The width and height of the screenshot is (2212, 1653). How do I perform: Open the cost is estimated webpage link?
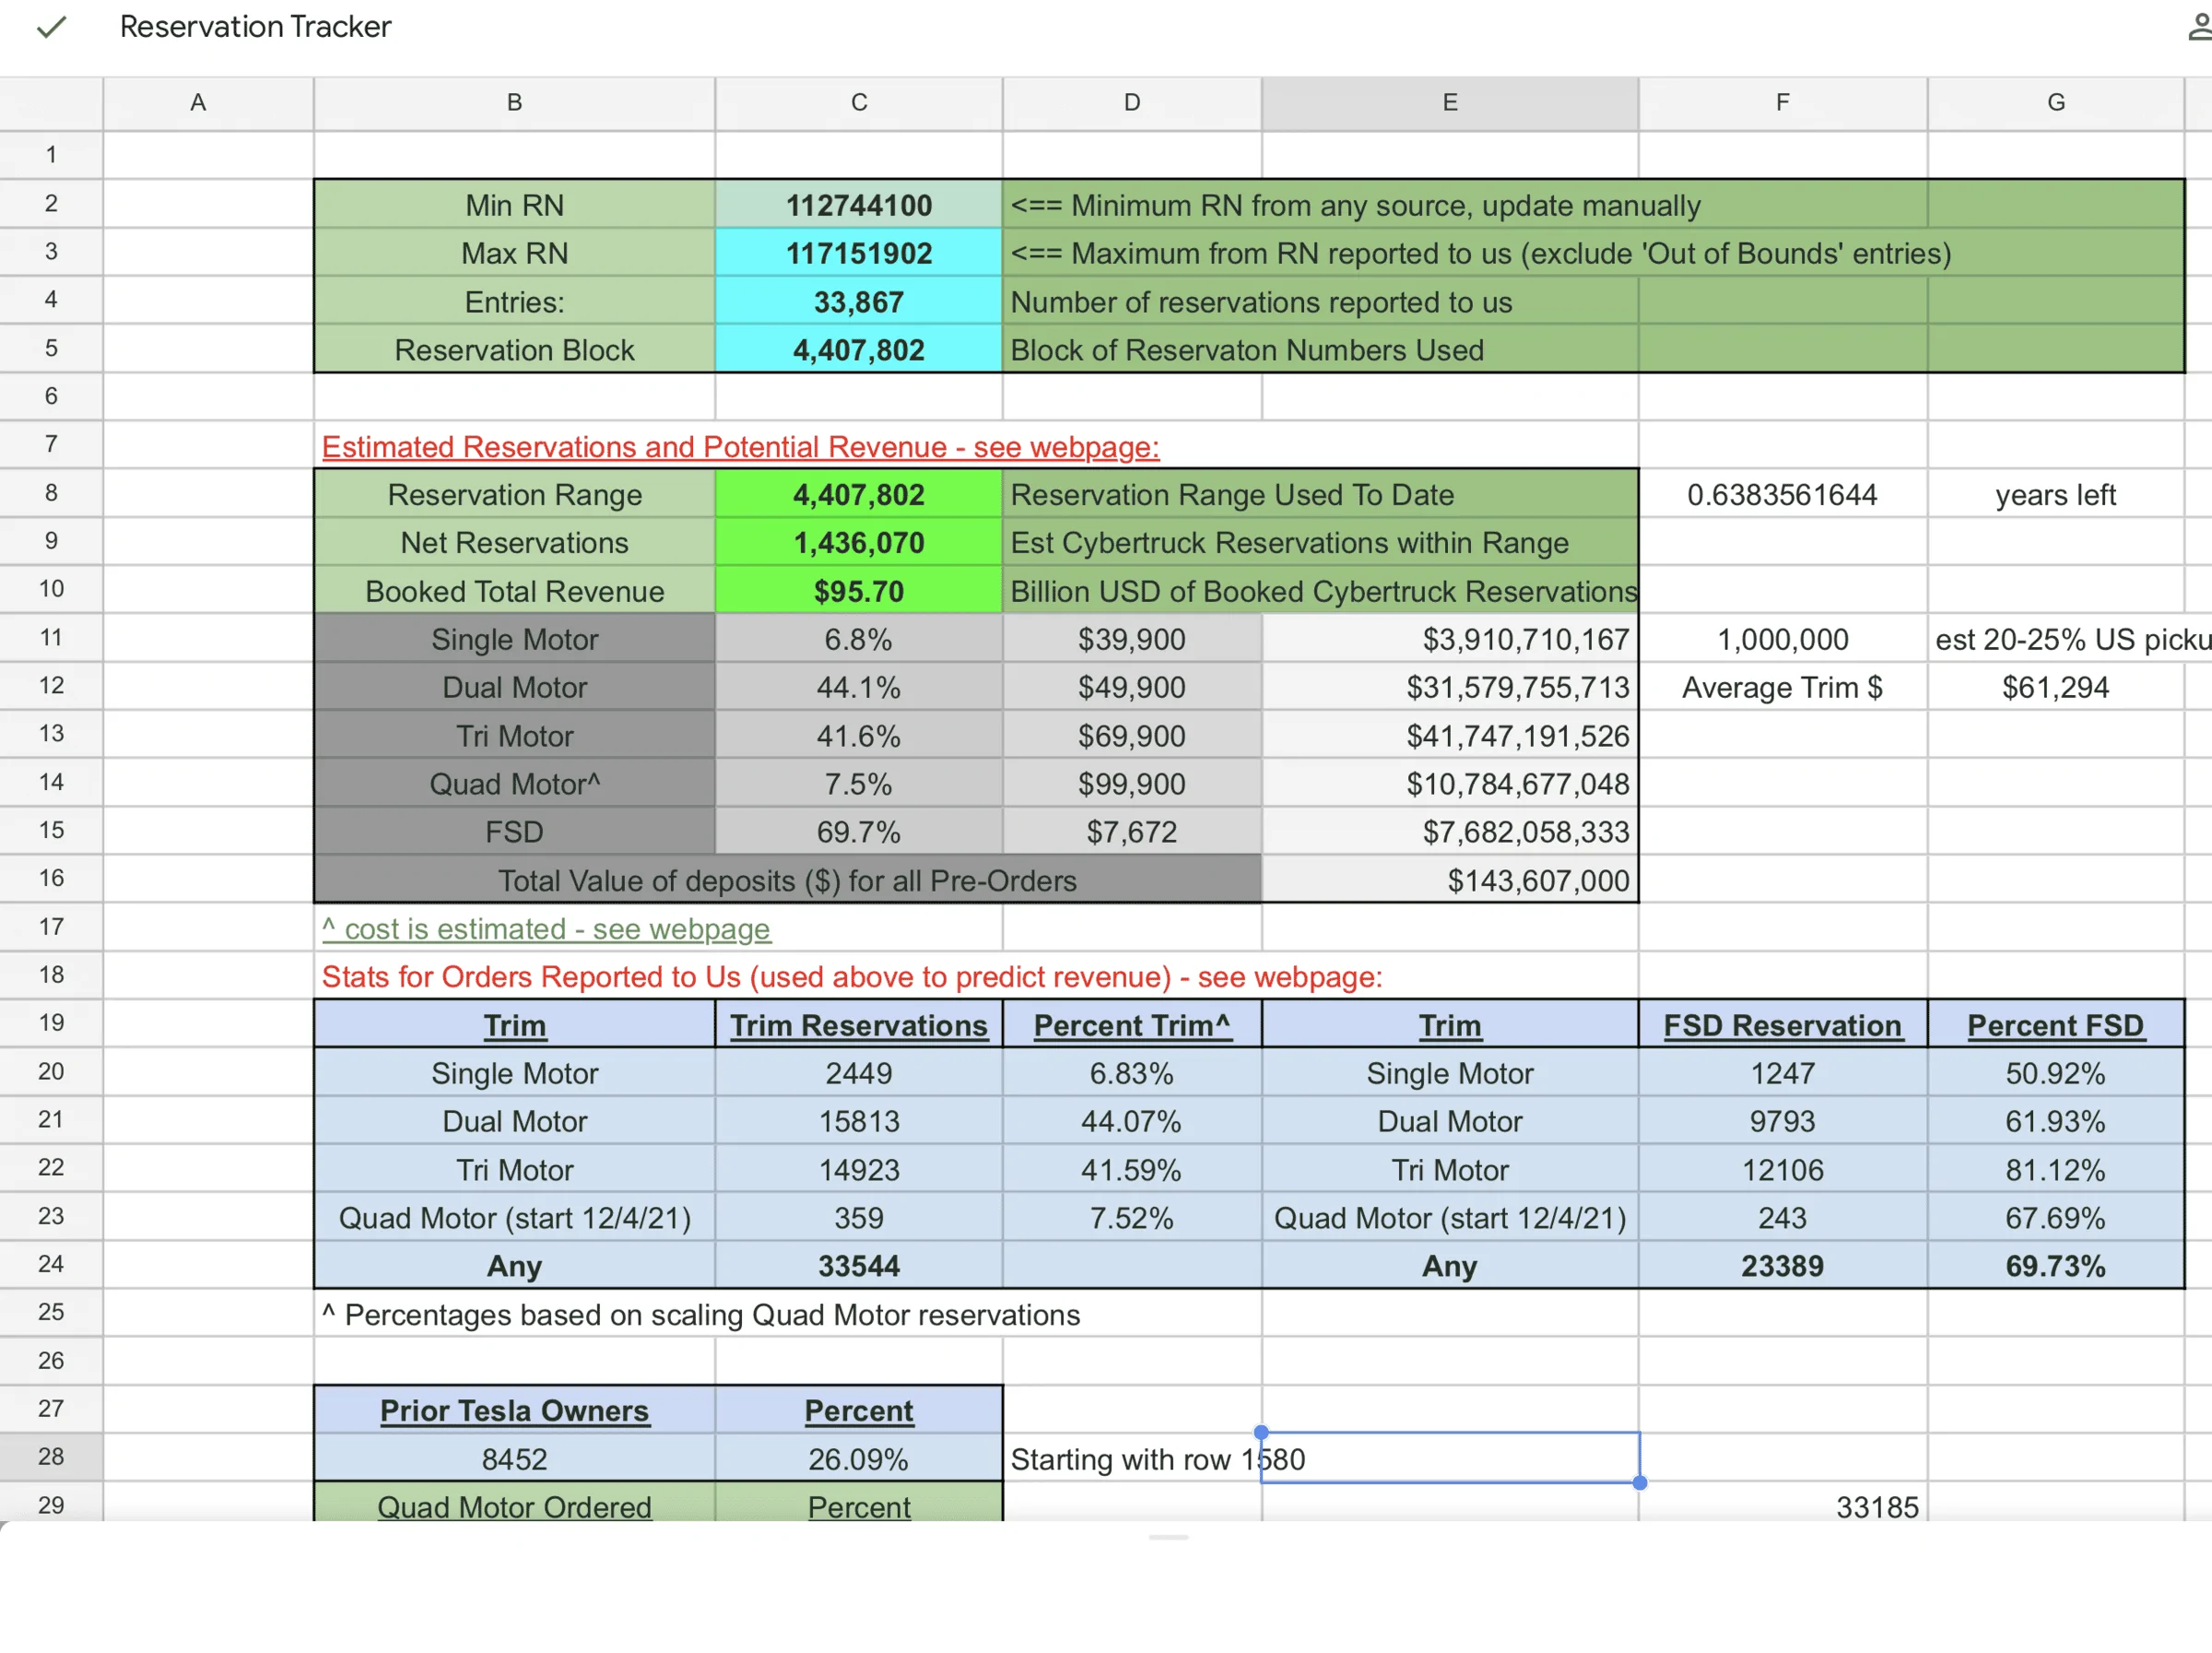coord(546,929)
